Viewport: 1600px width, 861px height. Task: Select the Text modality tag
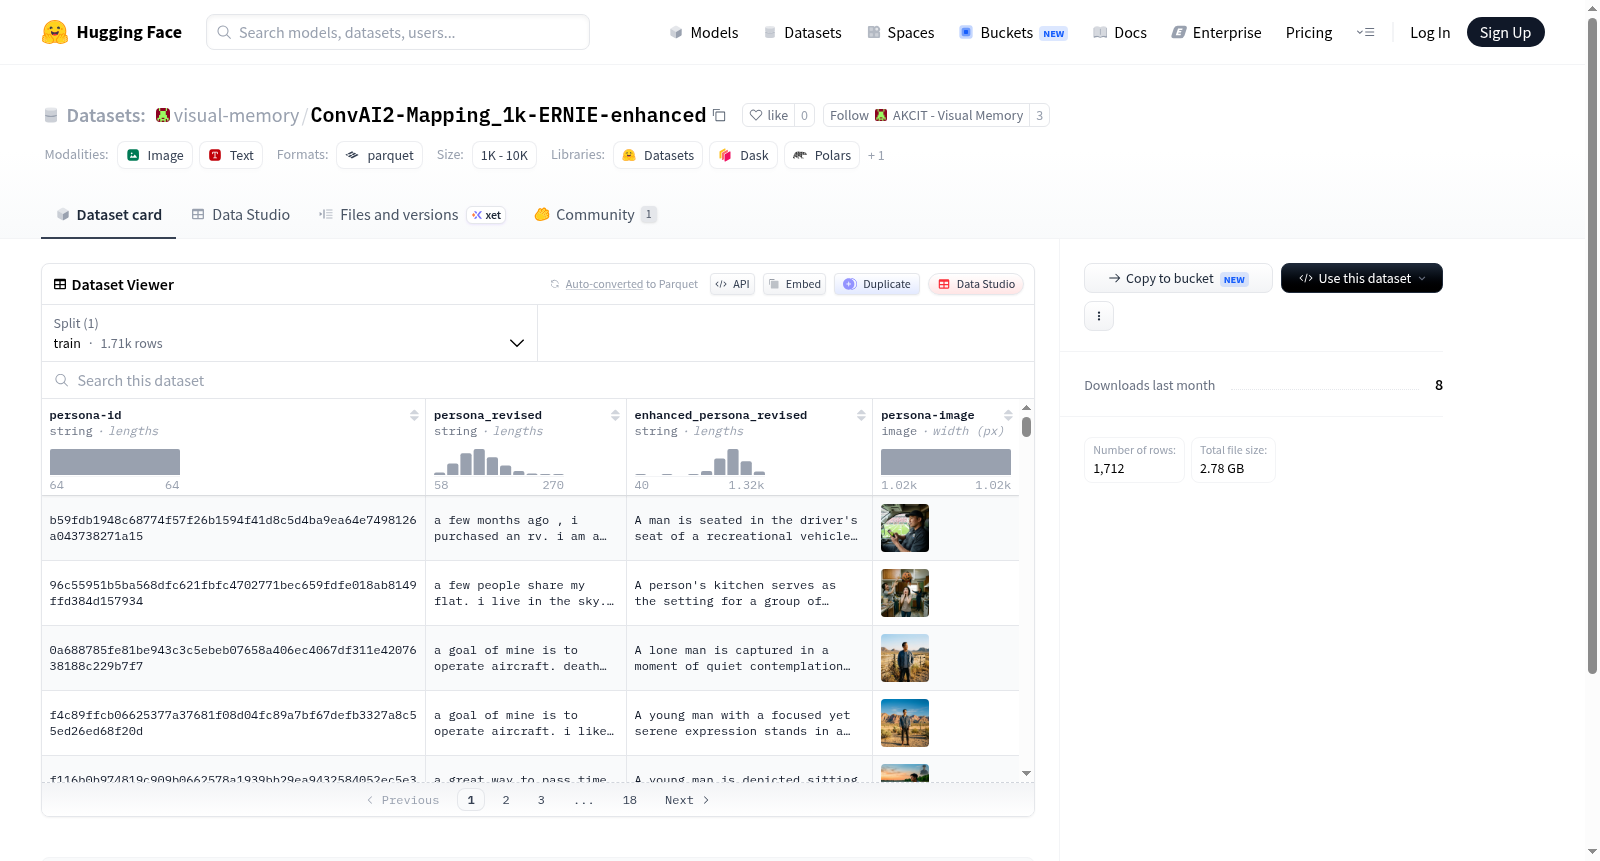[x=231, y=155]
